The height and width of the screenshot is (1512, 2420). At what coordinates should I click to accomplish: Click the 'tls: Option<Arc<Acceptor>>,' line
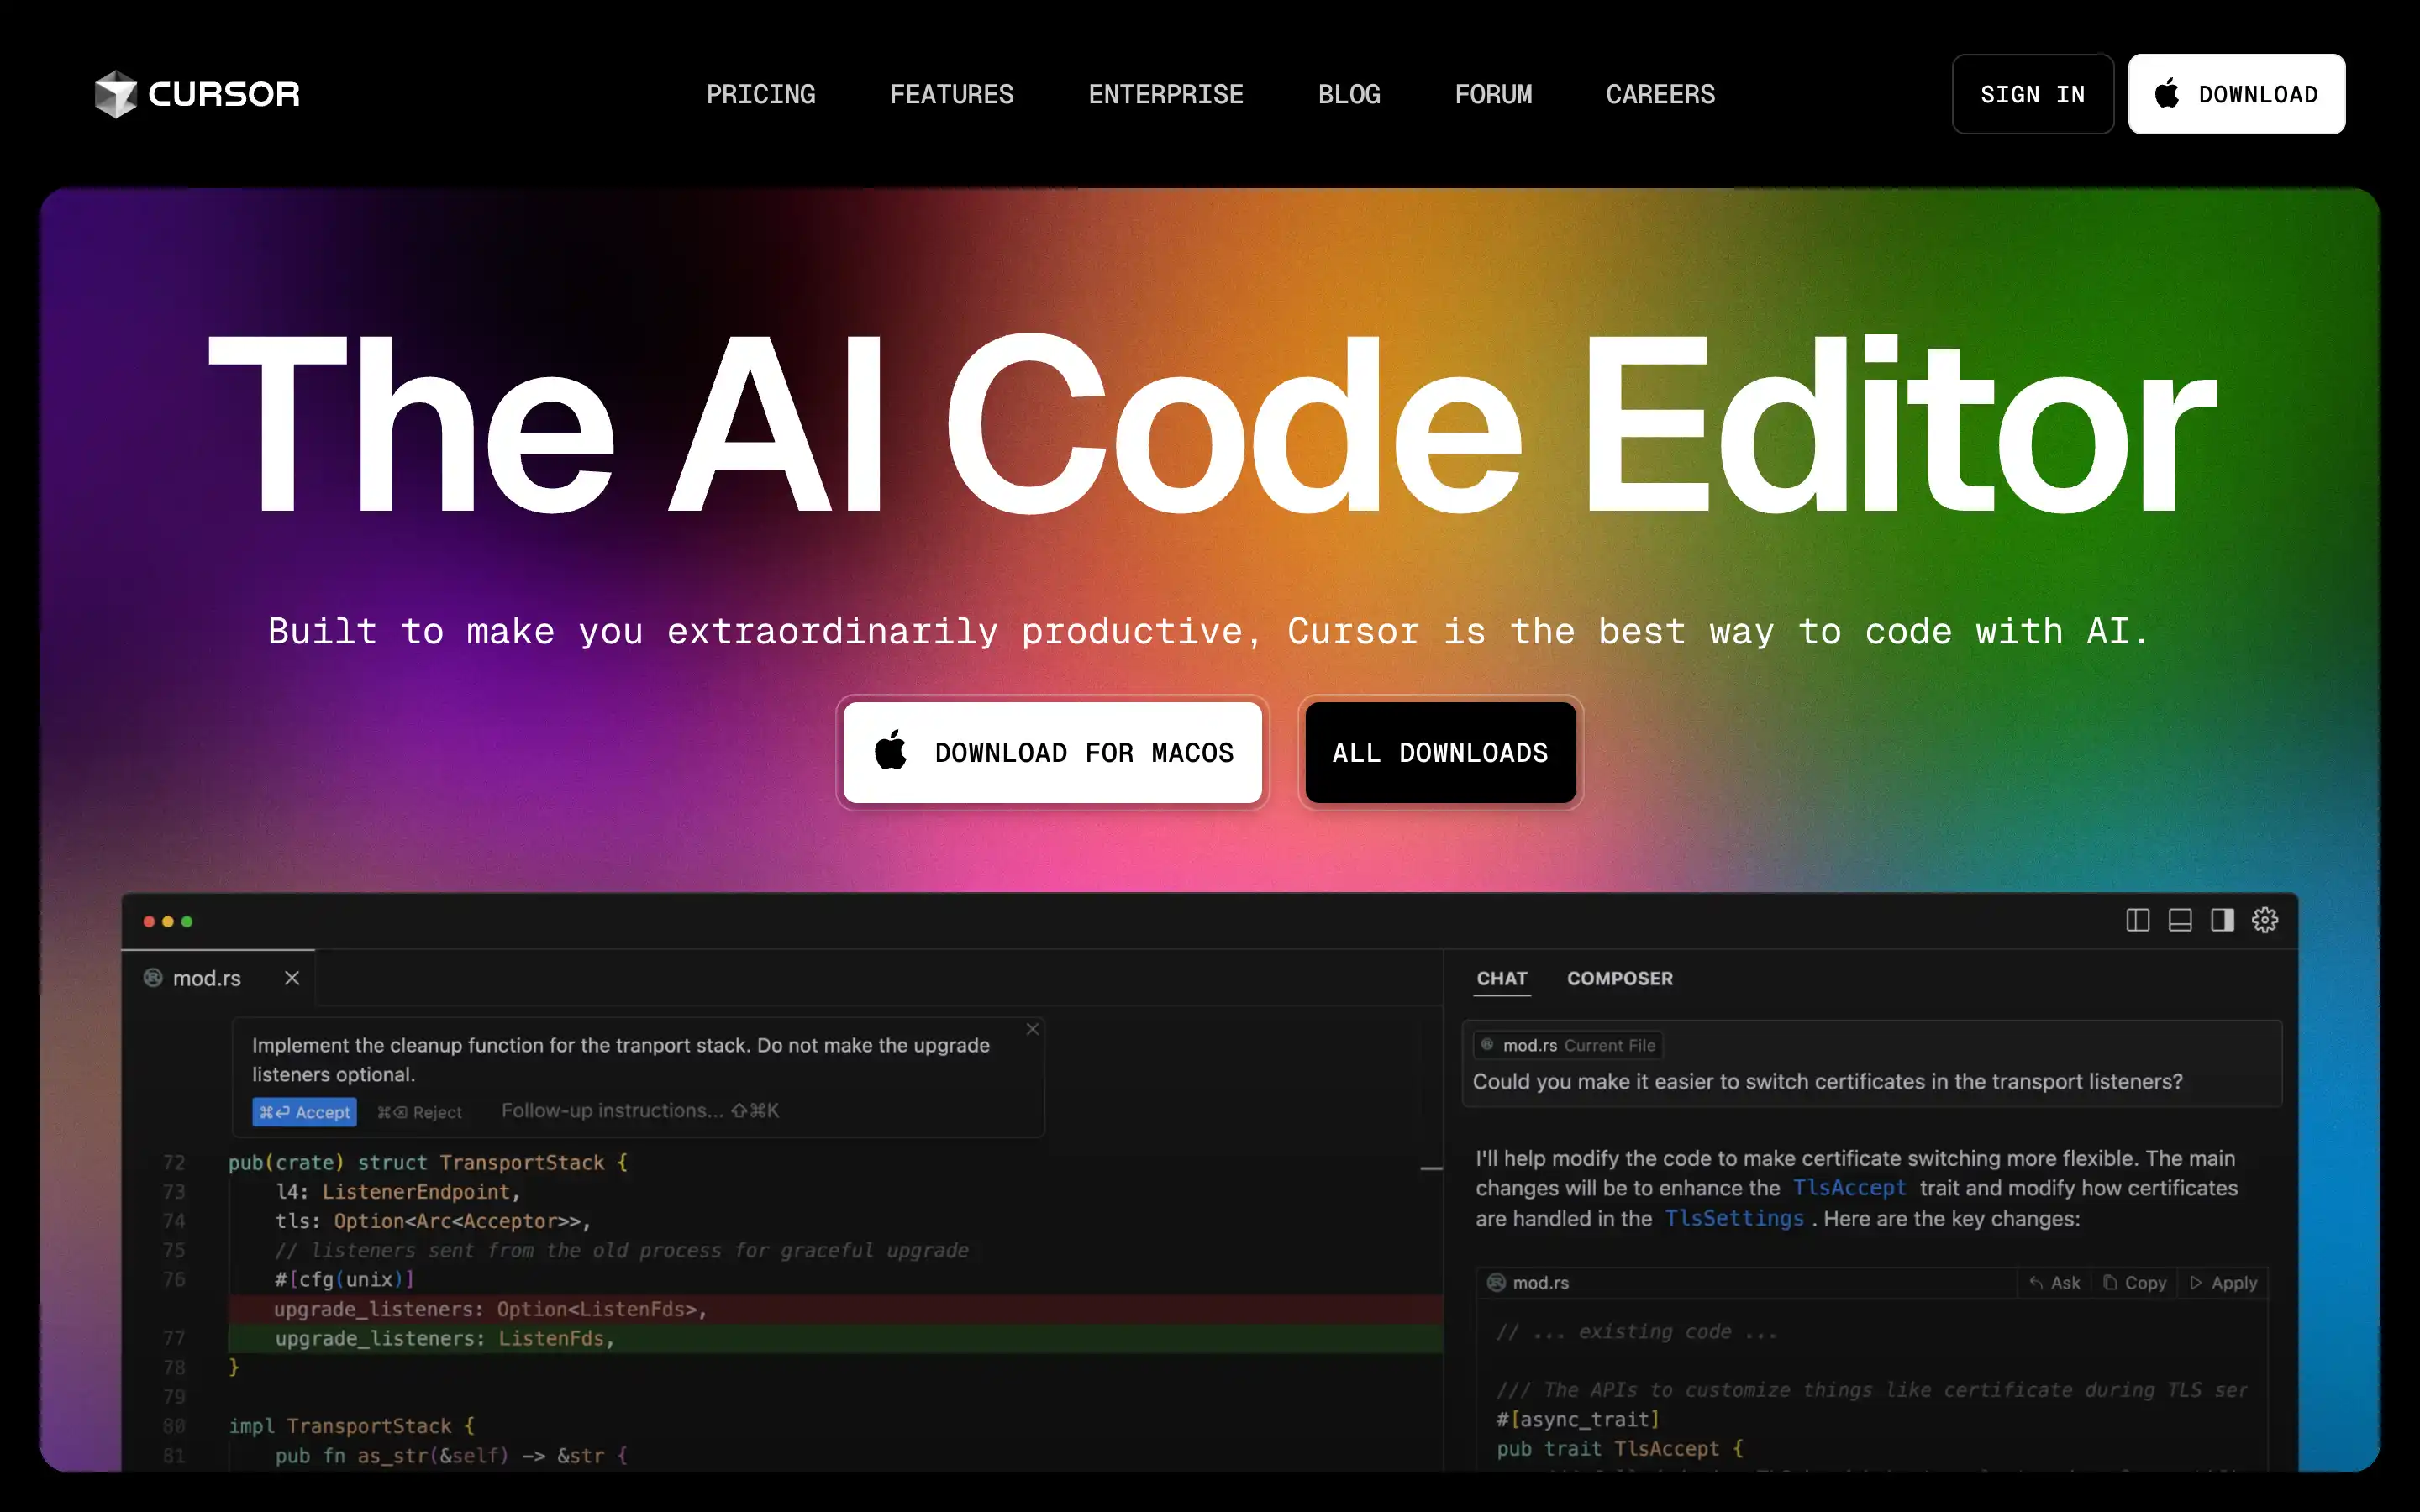(433, 1221)
